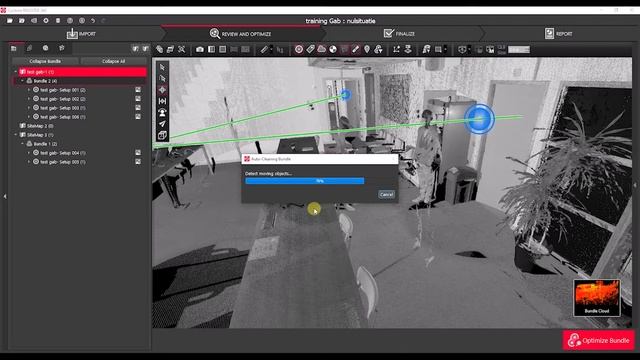Click the zoom-extents icon in toolbar
The image size is (640, 360).
point(182,49)
